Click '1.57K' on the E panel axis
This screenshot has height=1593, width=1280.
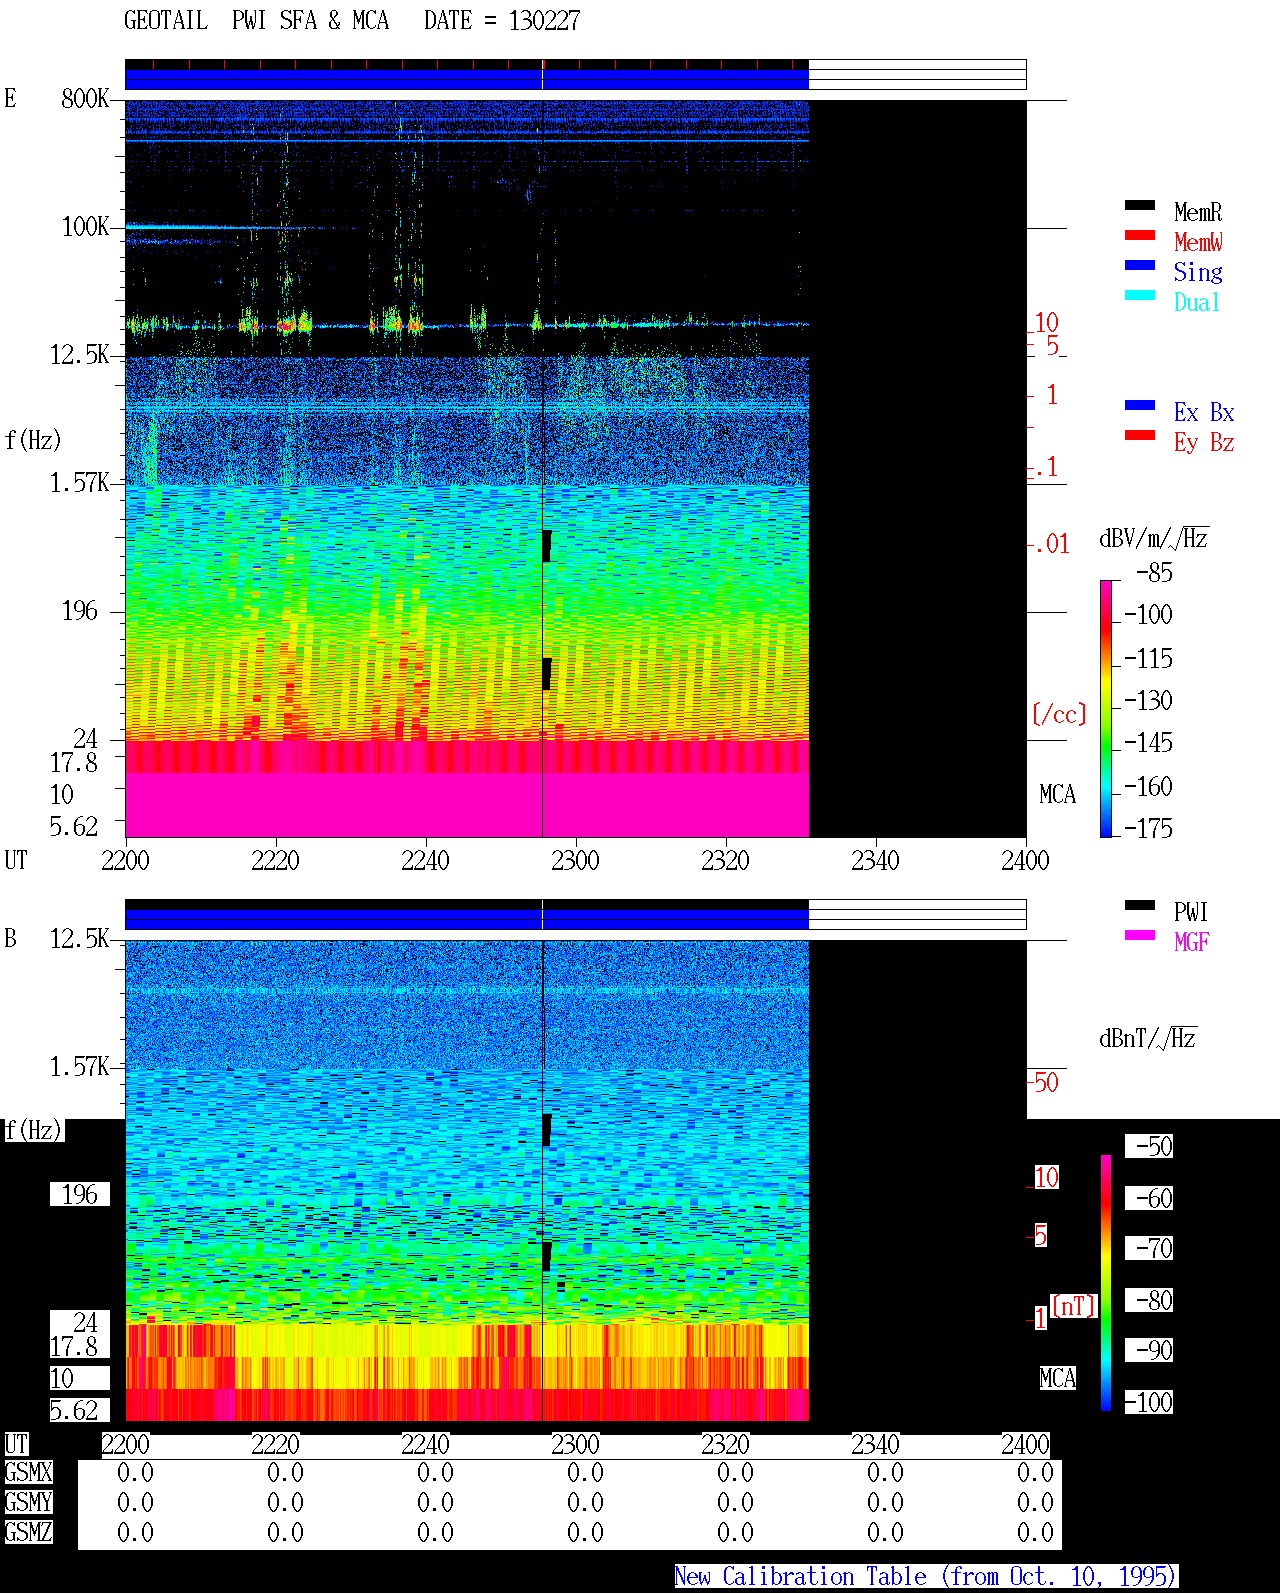click(80, 483)
